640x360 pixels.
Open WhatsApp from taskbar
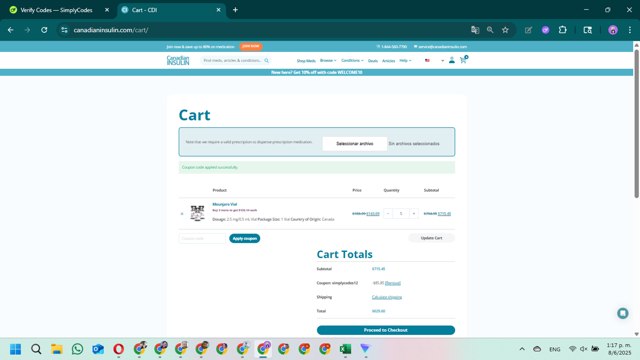77,349
